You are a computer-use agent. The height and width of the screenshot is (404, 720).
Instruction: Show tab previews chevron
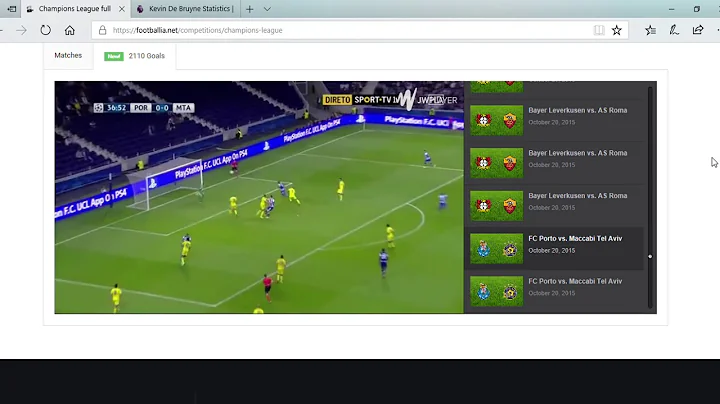[x=267, y=9]
